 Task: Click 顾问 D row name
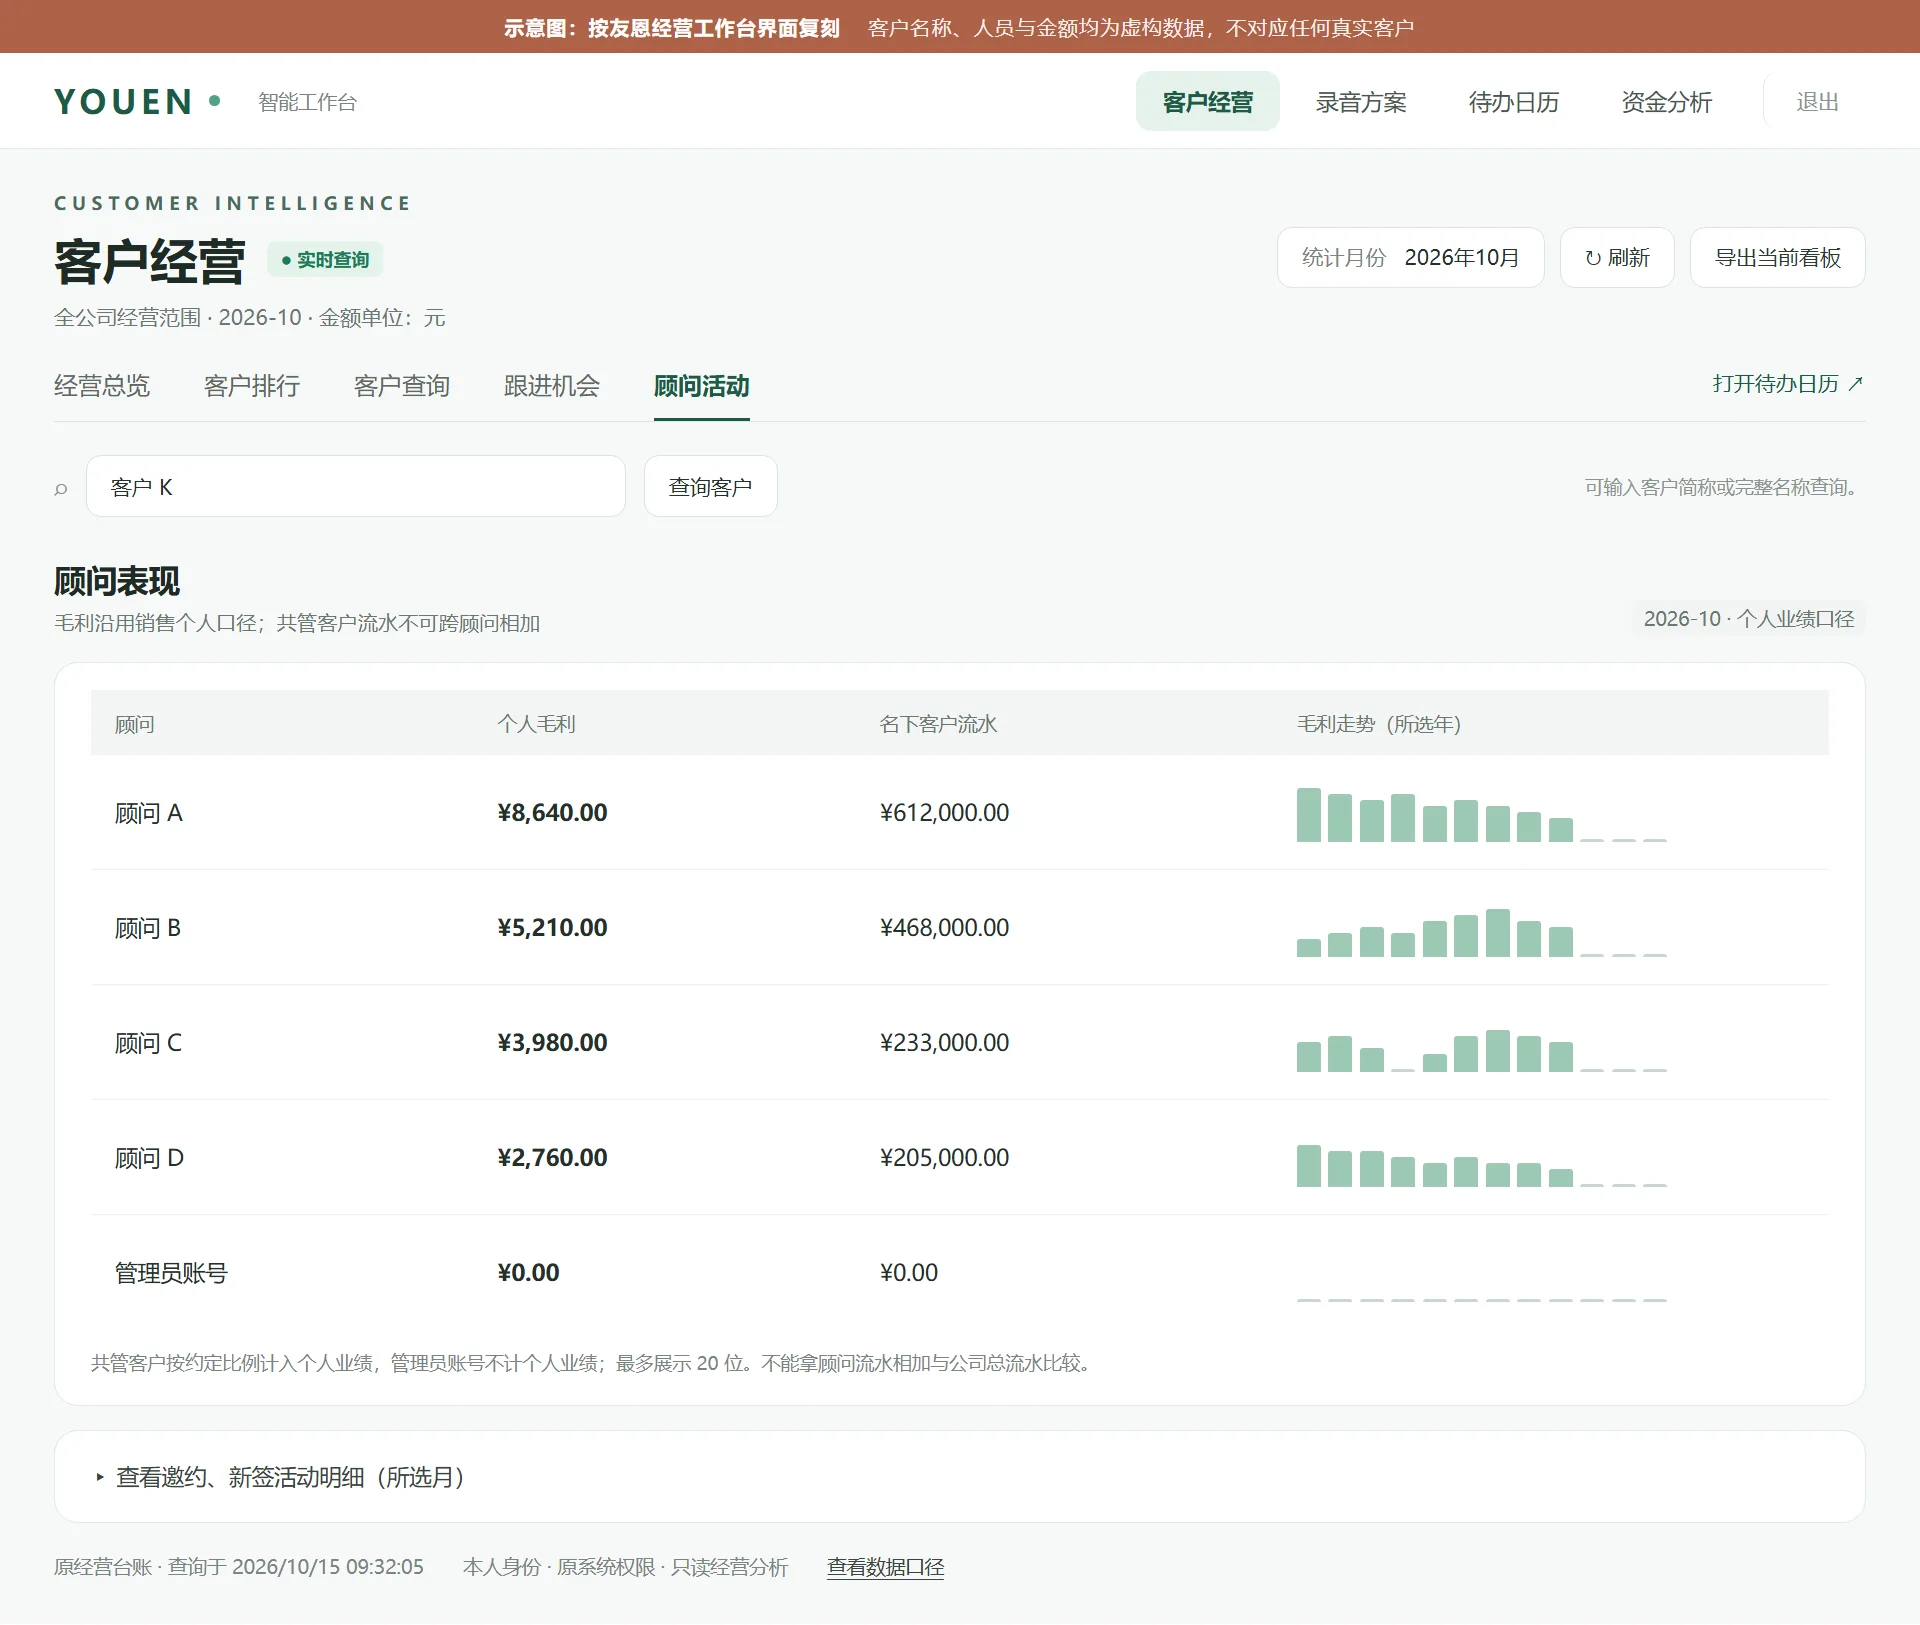[149, 1158]
